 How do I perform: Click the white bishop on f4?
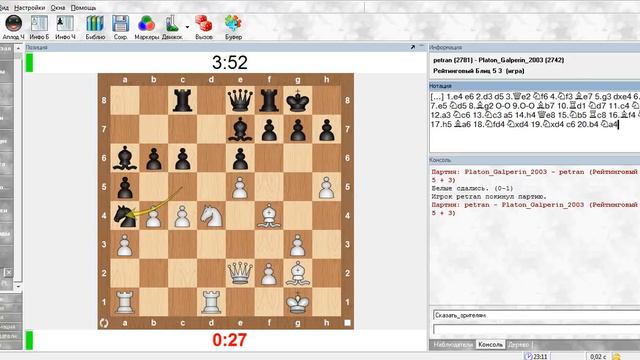coord(269,216)
